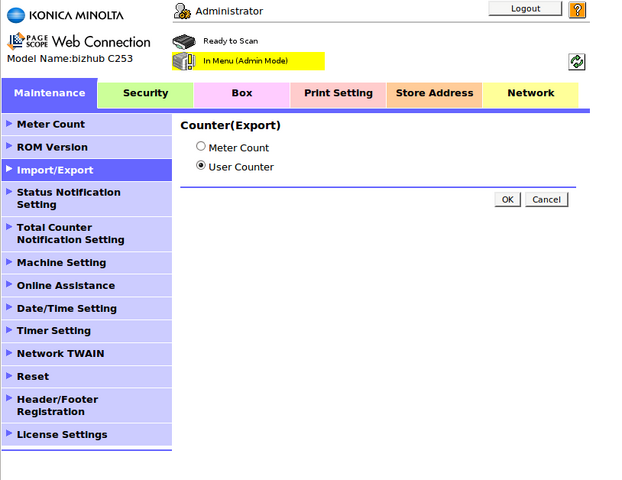The width and height of the screenshot is (622, 480).
Task: Log out using the Logout button
Action: tap(525, 9)
